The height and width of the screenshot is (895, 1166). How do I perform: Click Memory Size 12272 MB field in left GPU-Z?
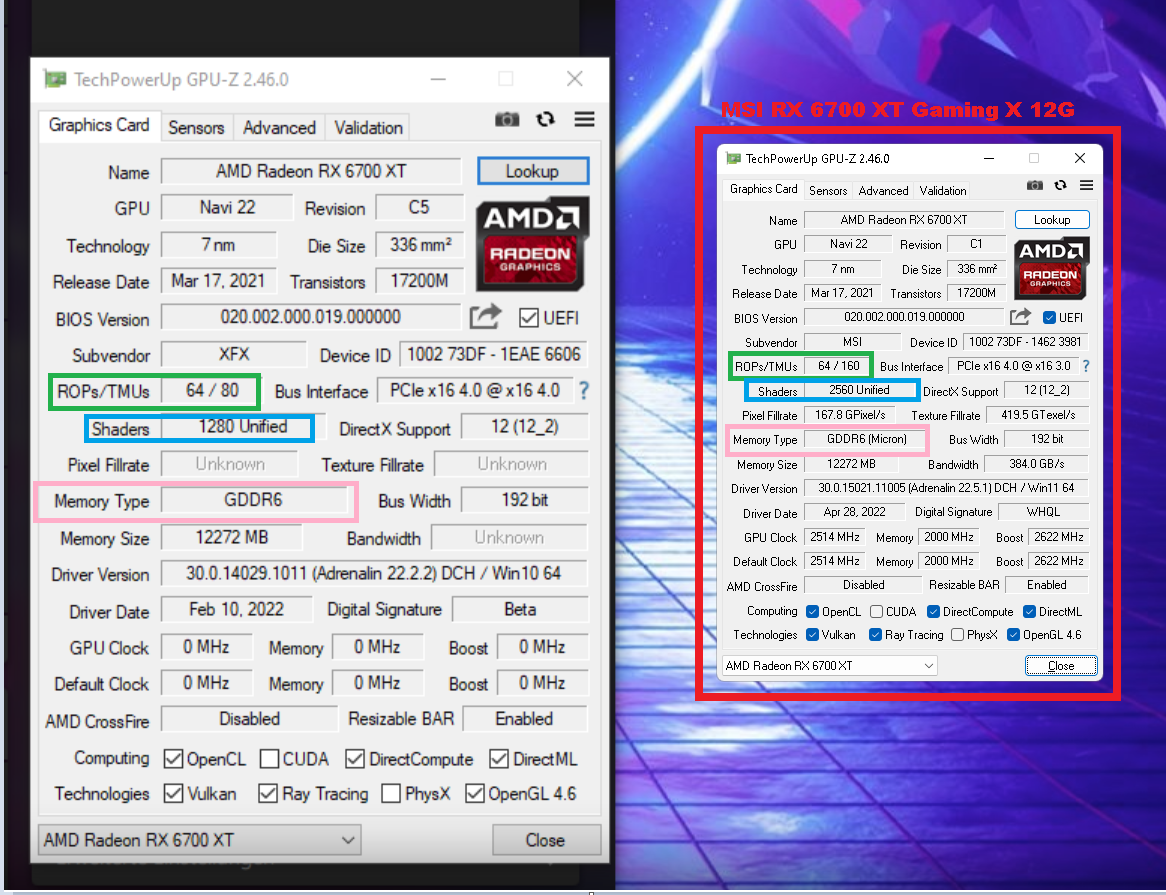pos(231,537)
